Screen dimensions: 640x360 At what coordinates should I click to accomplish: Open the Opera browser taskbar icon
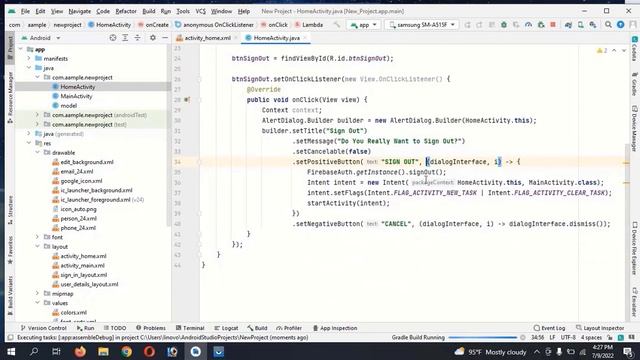pyautogui.click(x=149, y=351)
